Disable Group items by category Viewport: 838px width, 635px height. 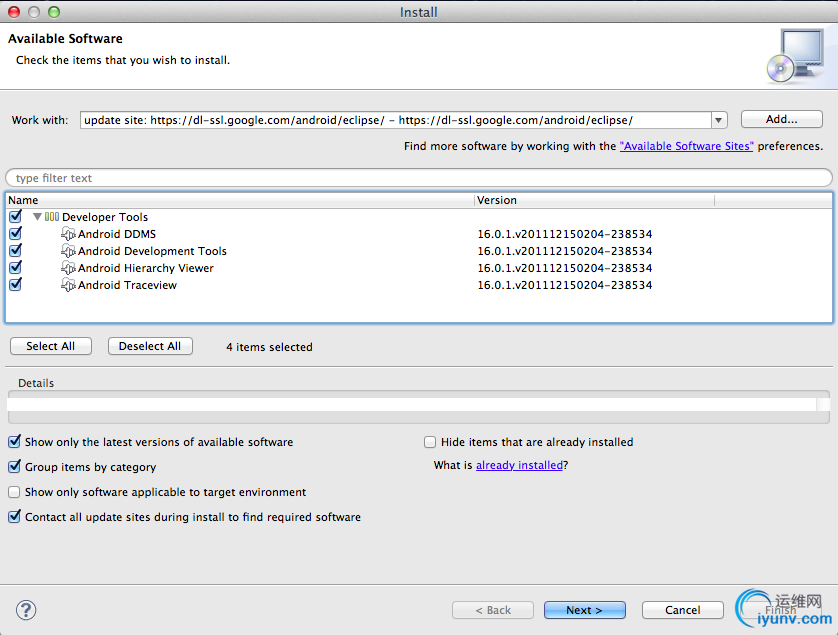click(15, 467)
